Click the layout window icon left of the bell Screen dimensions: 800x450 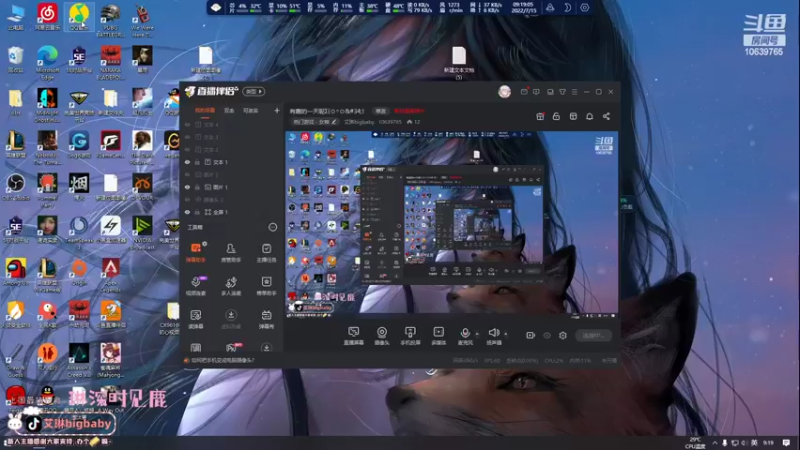573,116
